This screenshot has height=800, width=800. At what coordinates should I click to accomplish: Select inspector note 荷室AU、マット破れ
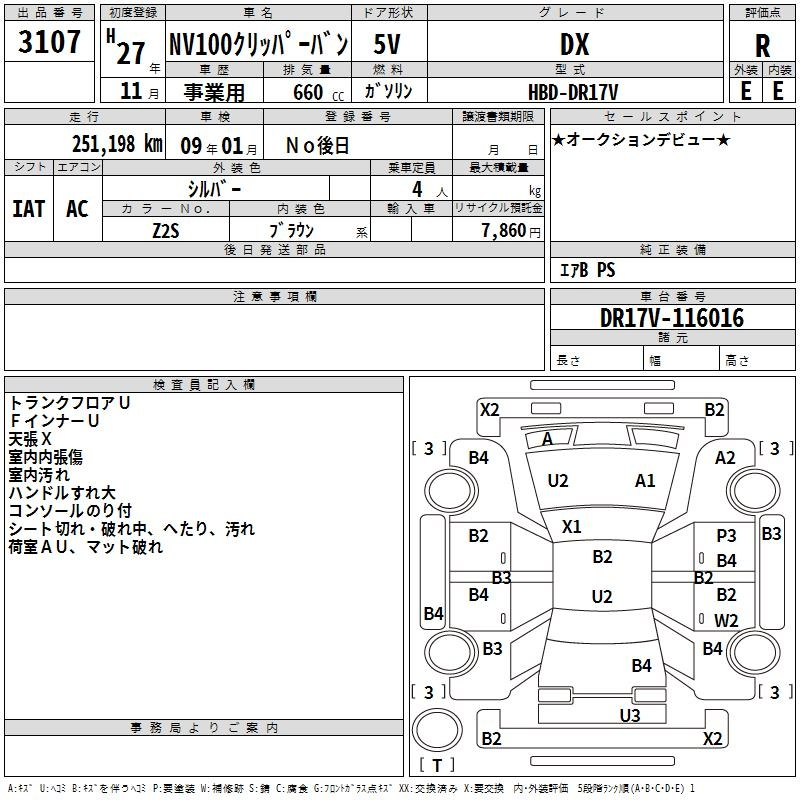(86, 546)
